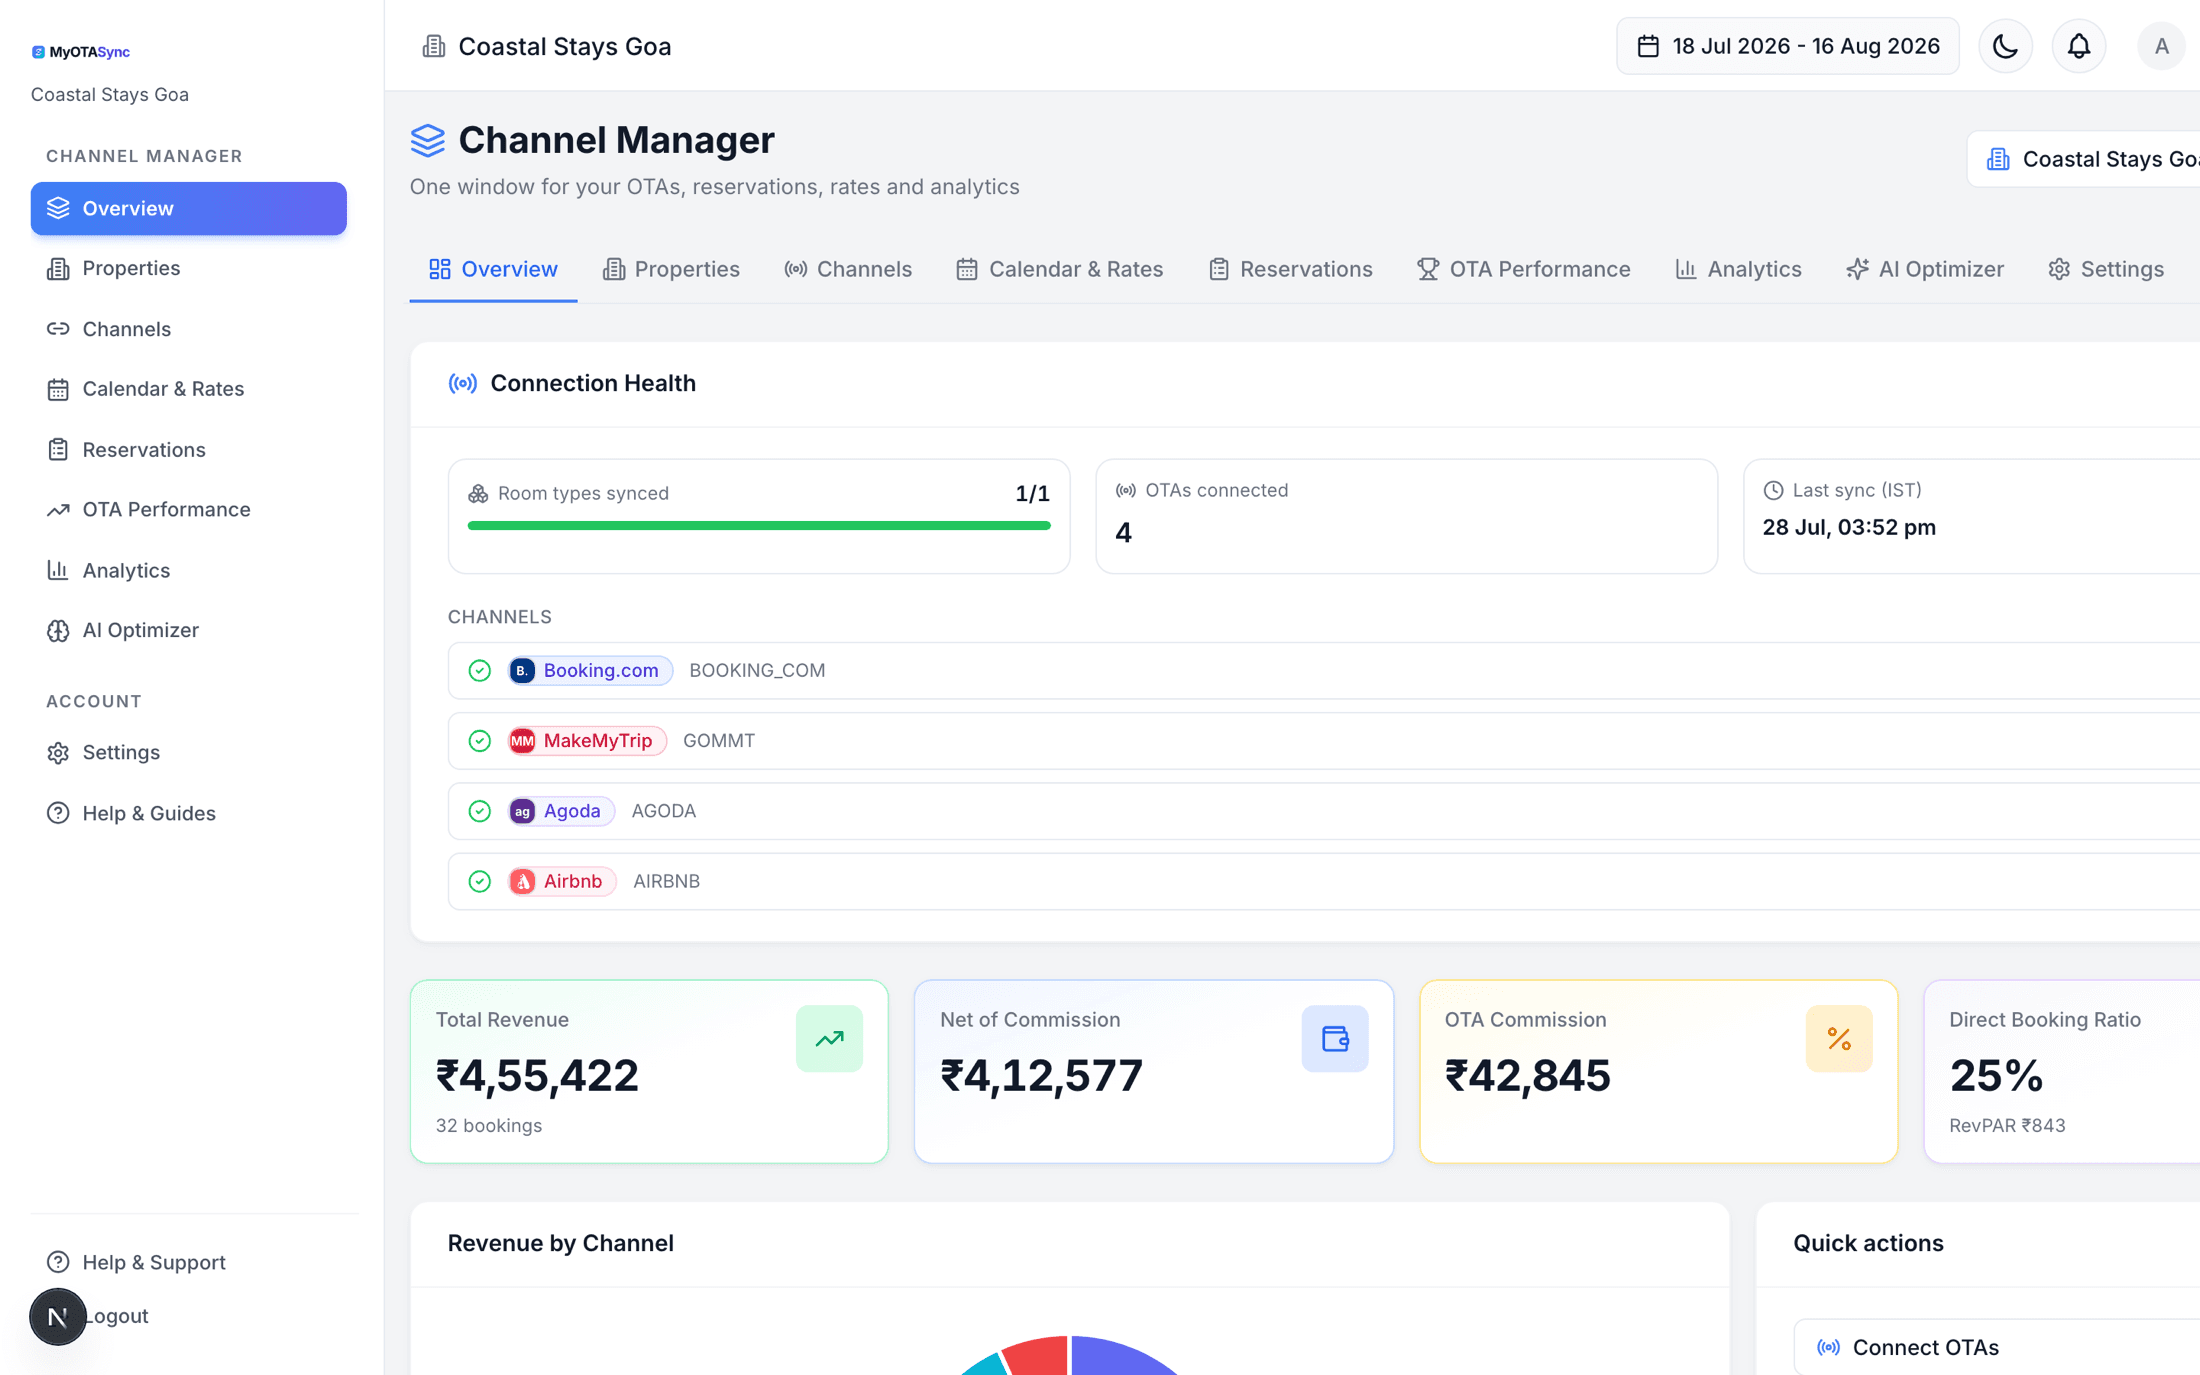Click the BOOKING_COM code text

tap(757, 670)
